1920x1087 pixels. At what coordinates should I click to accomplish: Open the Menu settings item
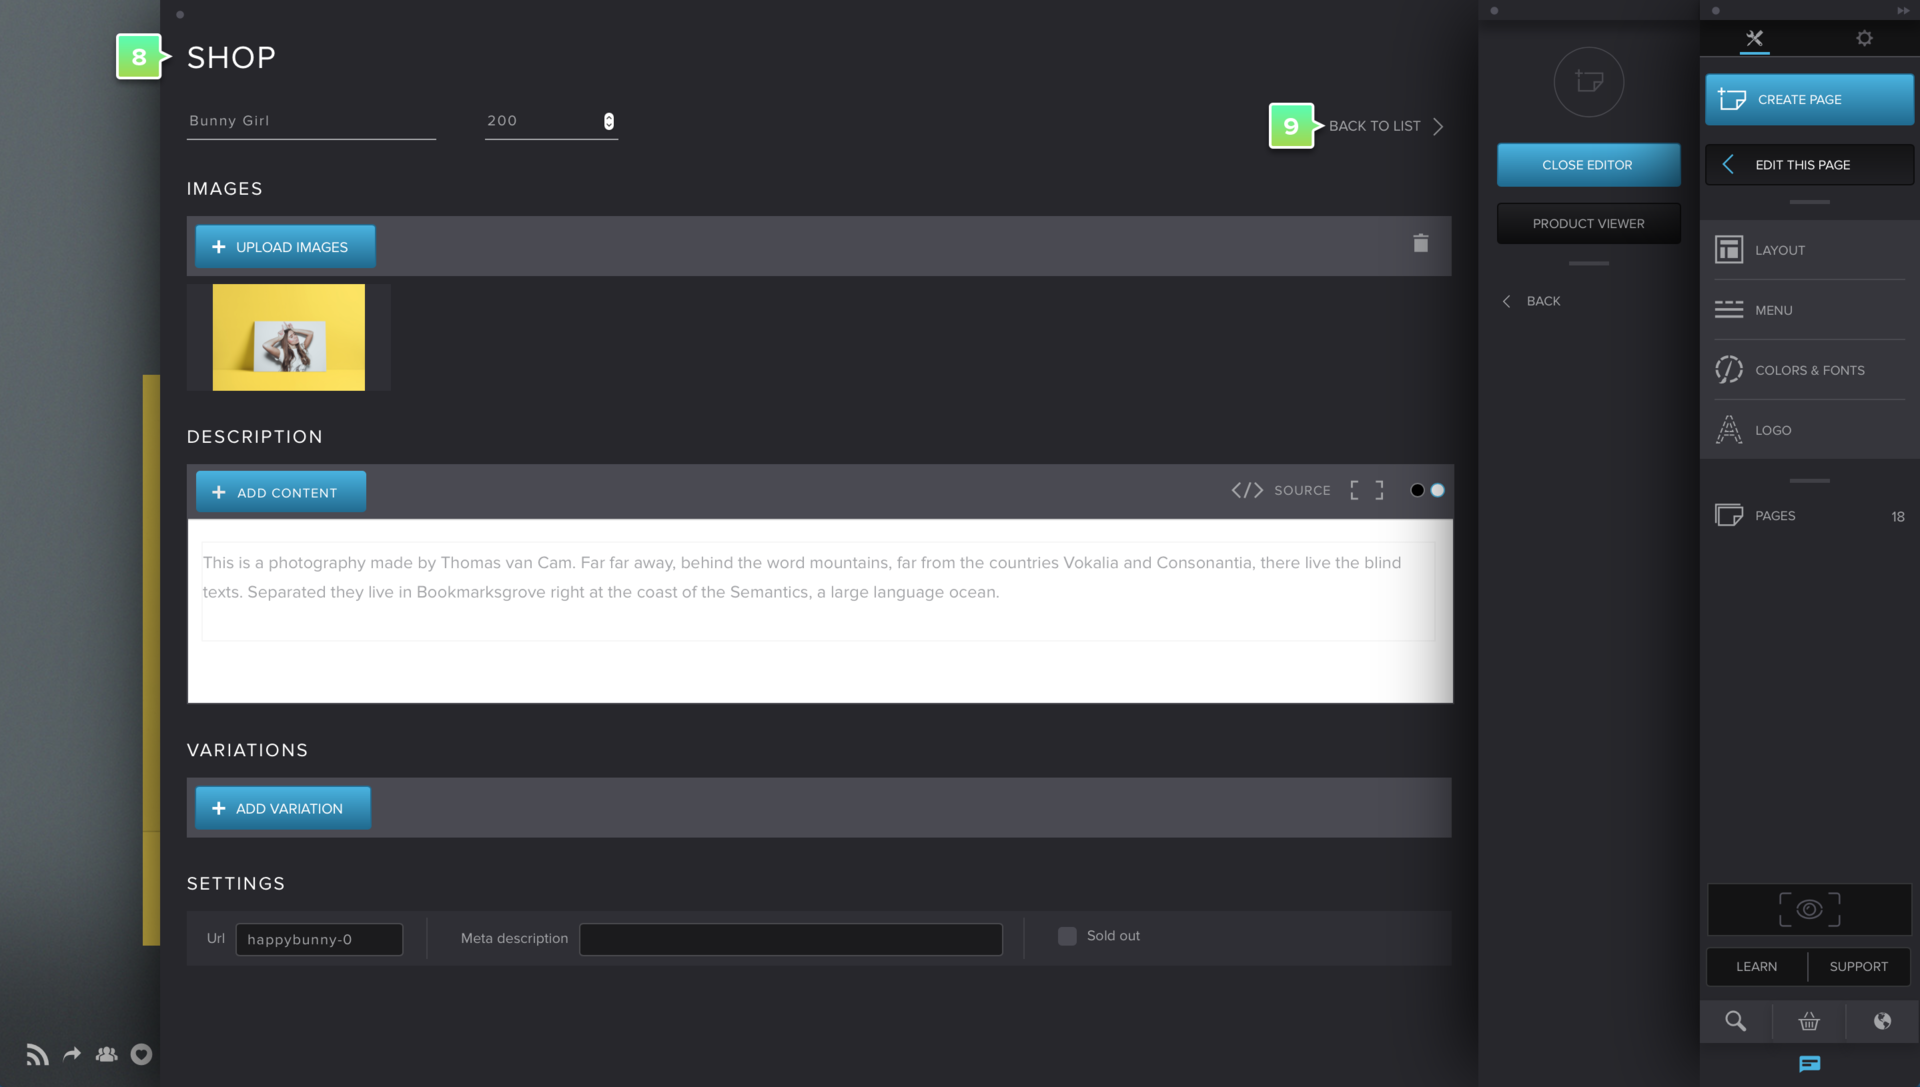(x=1809, y=310)
